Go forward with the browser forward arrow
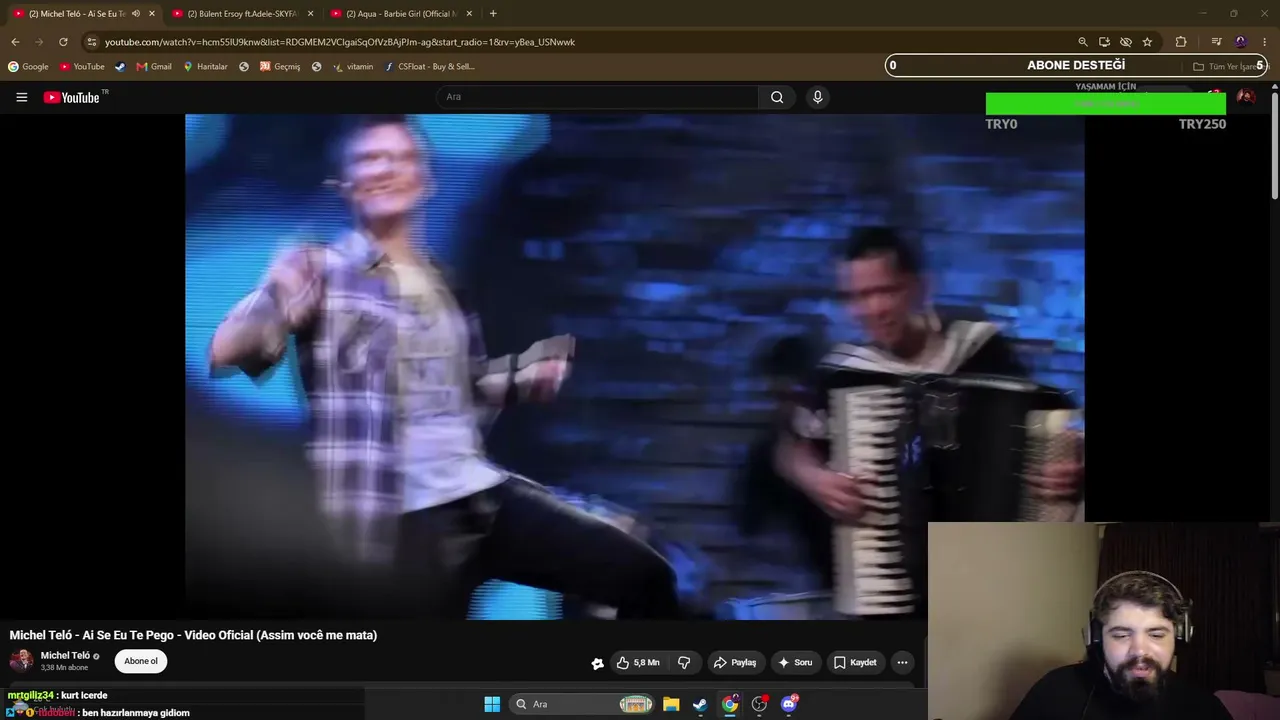The image size is (1280, 720). (x=39, y=42)
